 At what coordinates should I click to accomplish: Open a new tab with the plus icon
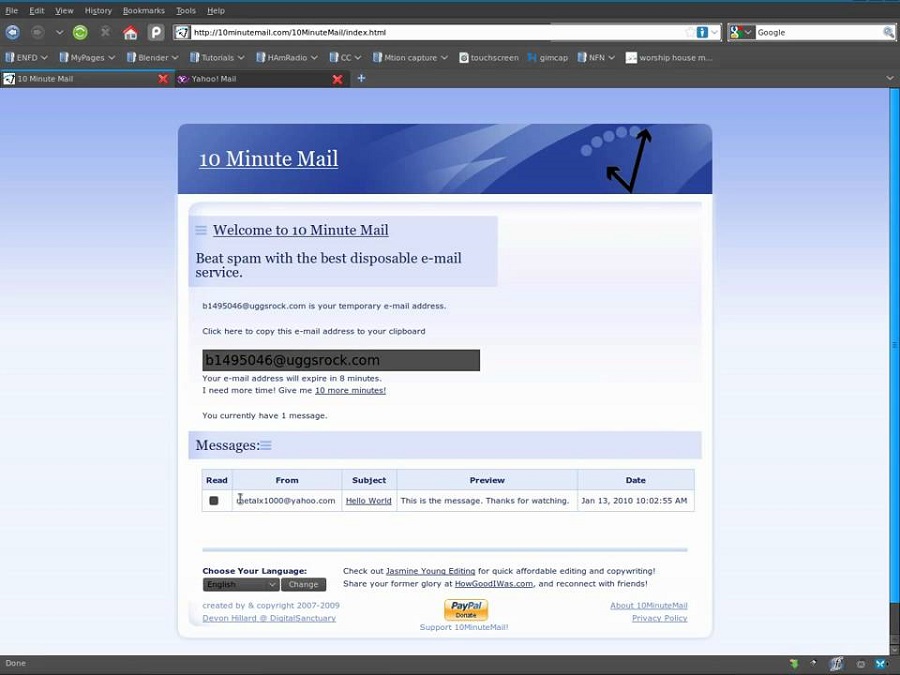361,78
